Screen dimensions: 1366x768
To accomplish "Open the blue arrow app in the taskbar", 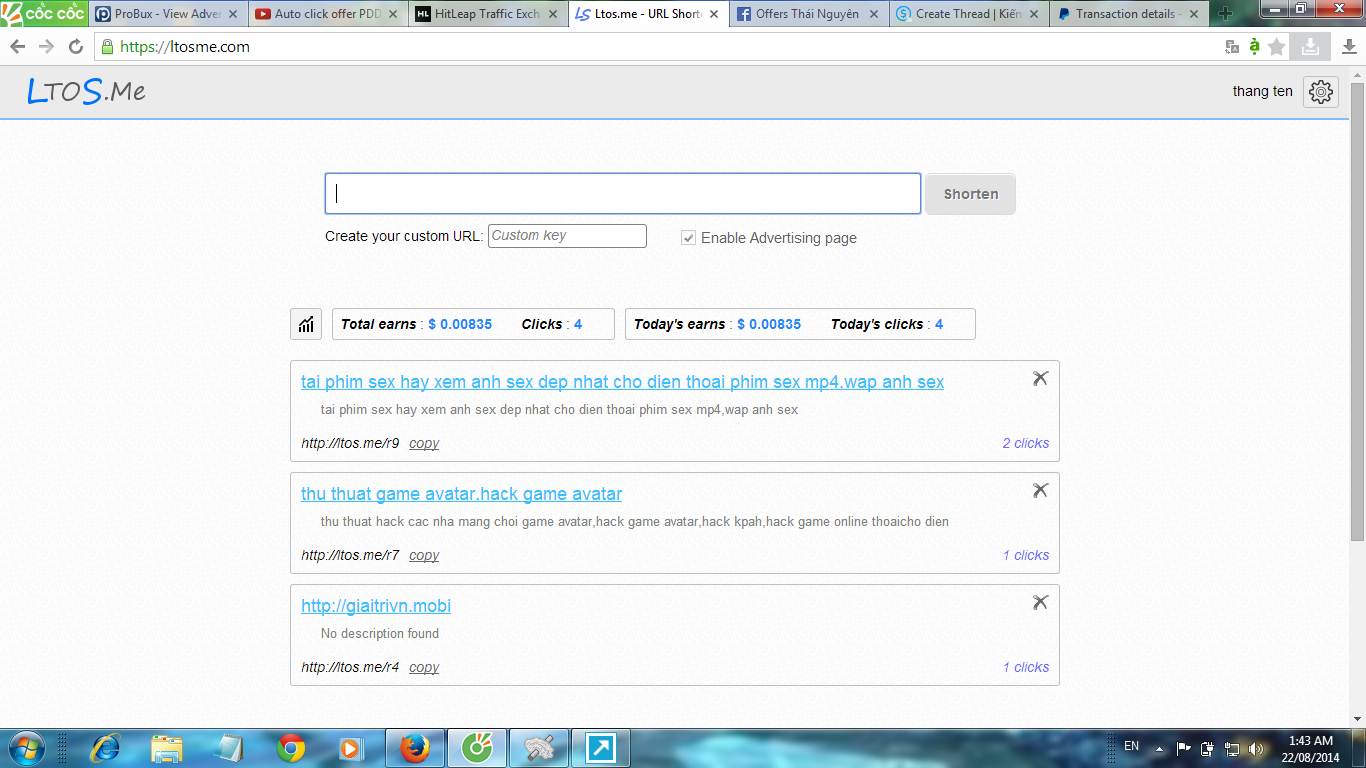I will pos(602,748).
